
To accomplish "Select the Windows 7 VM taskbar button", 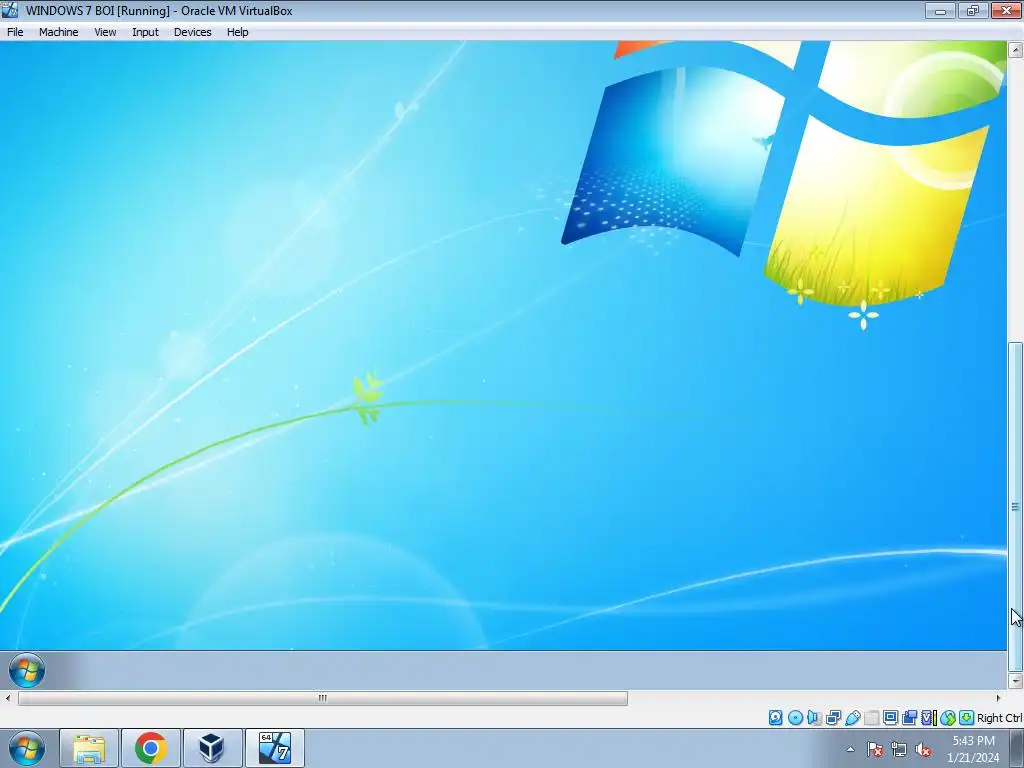I will point(274,748).
